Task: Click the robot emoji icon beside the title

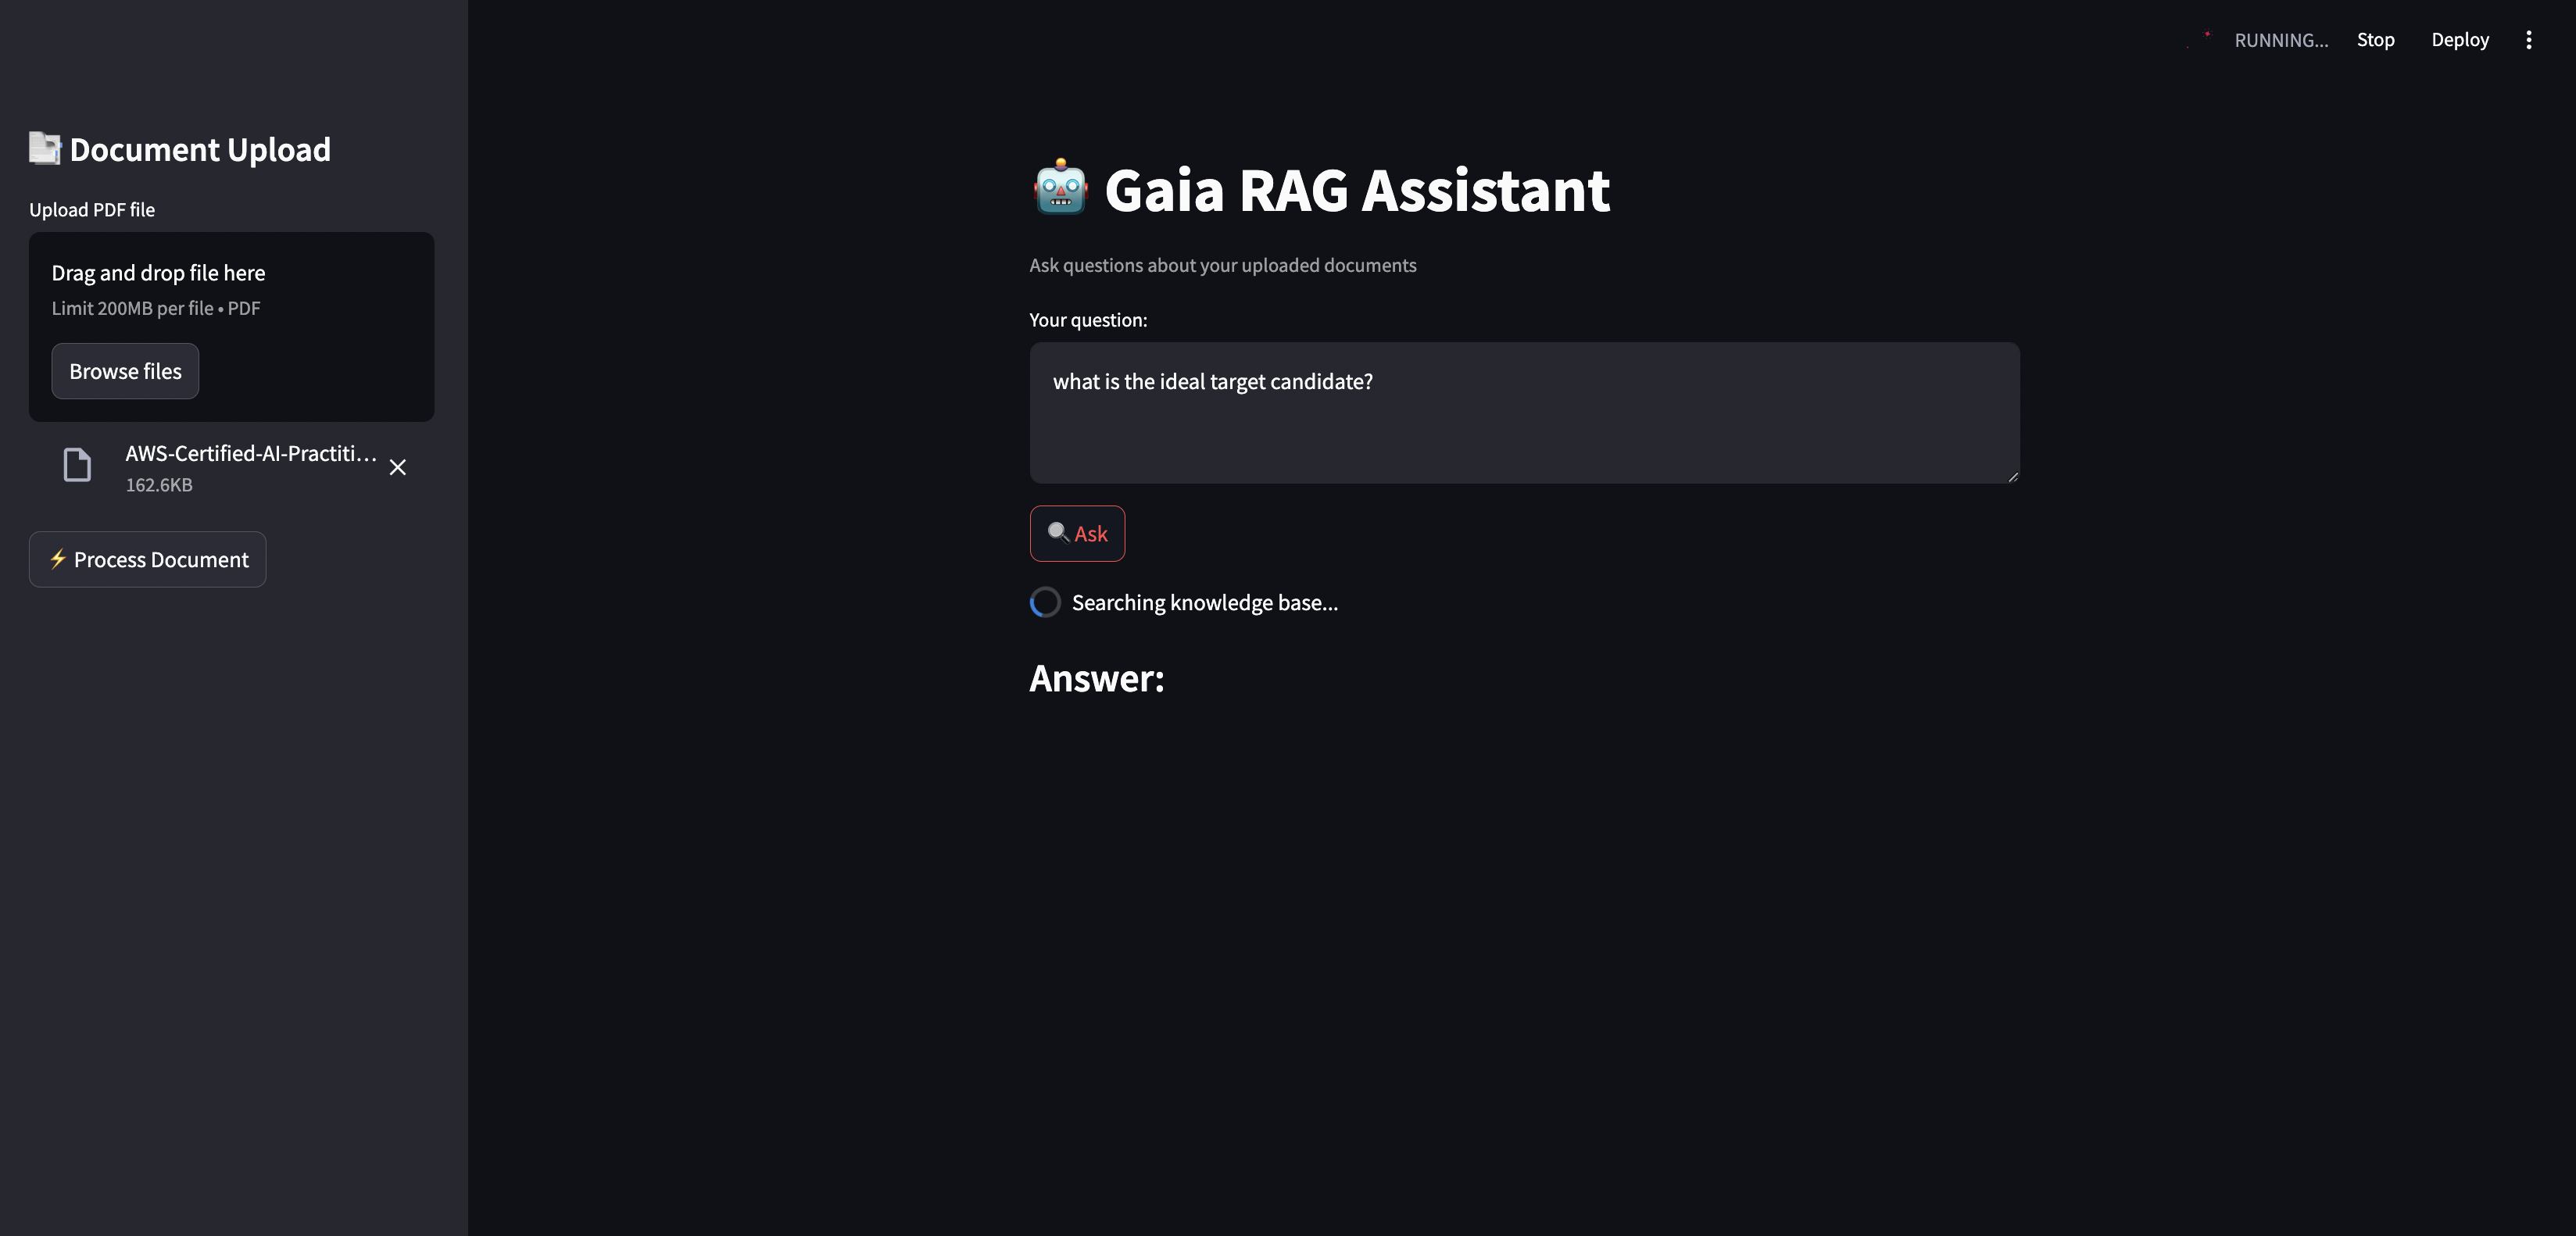Action: 1060,188
